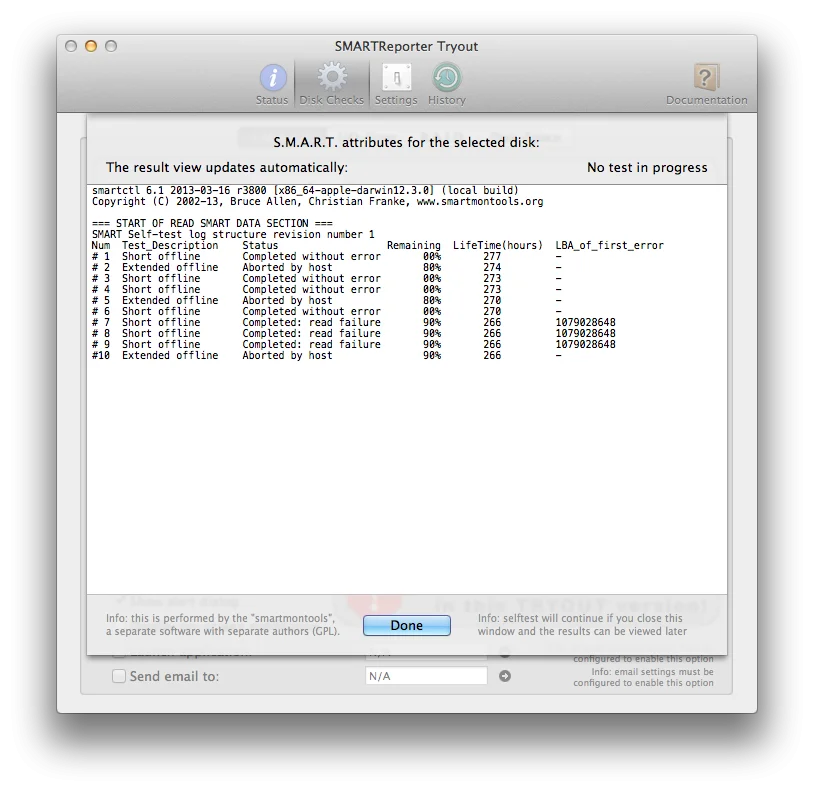
Task: Click the Done button
Action: point(406,625)
